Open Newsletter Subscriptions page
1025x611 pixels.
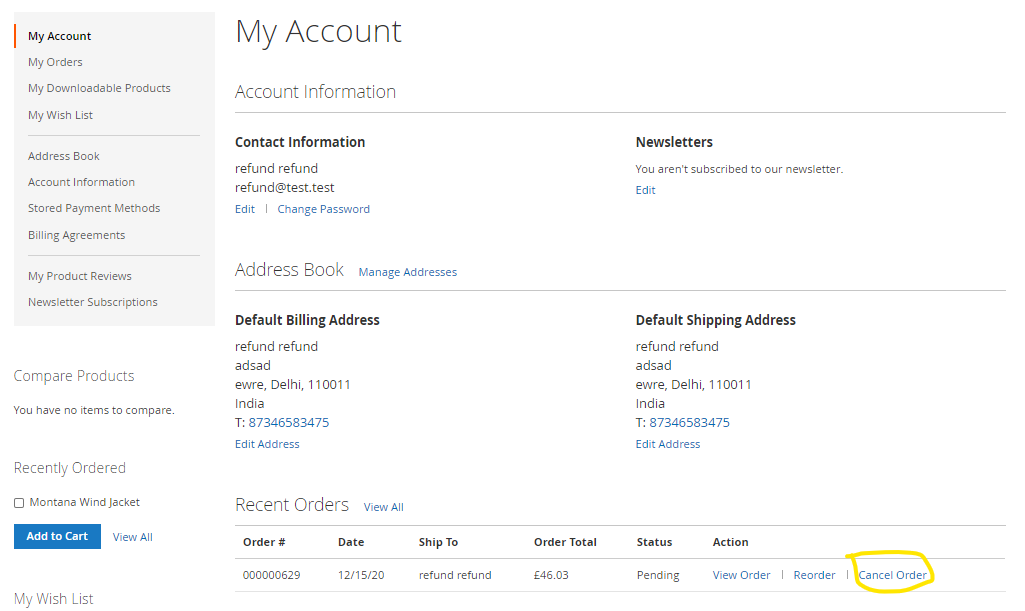tap(93, 302)
